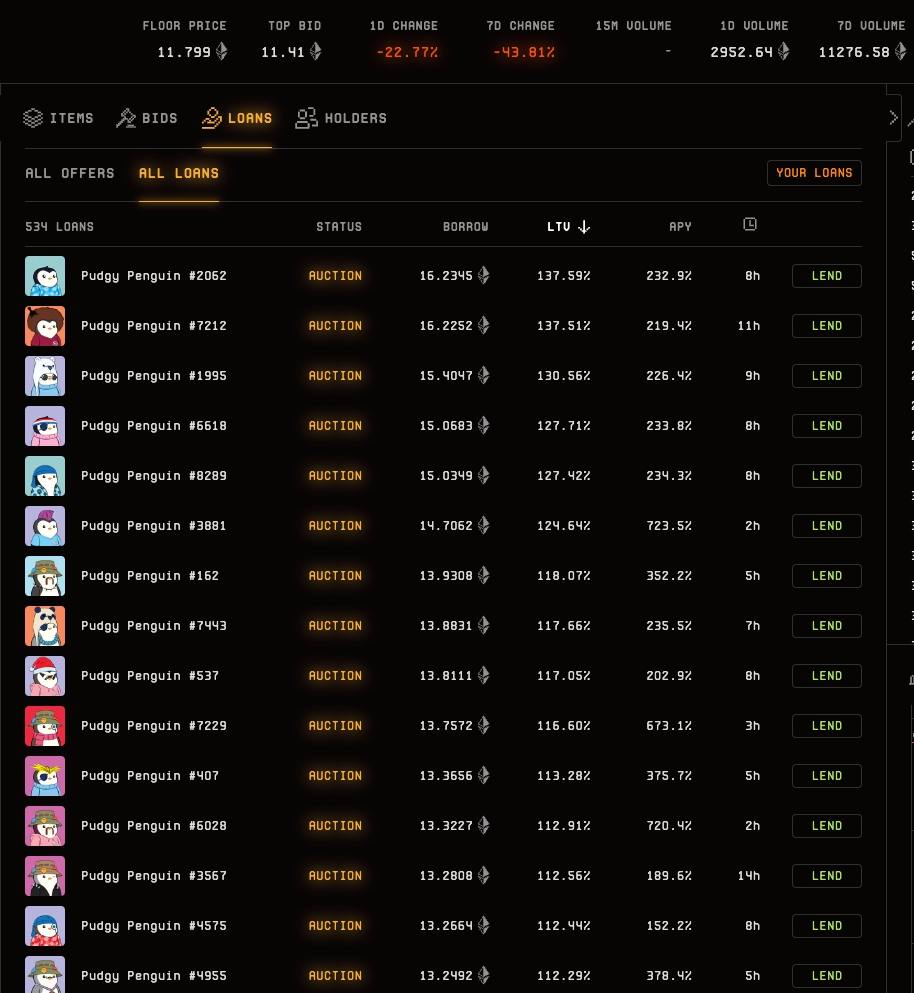Select the All Loans sub-tab
914x993 pixels.
tap(179, 173)
